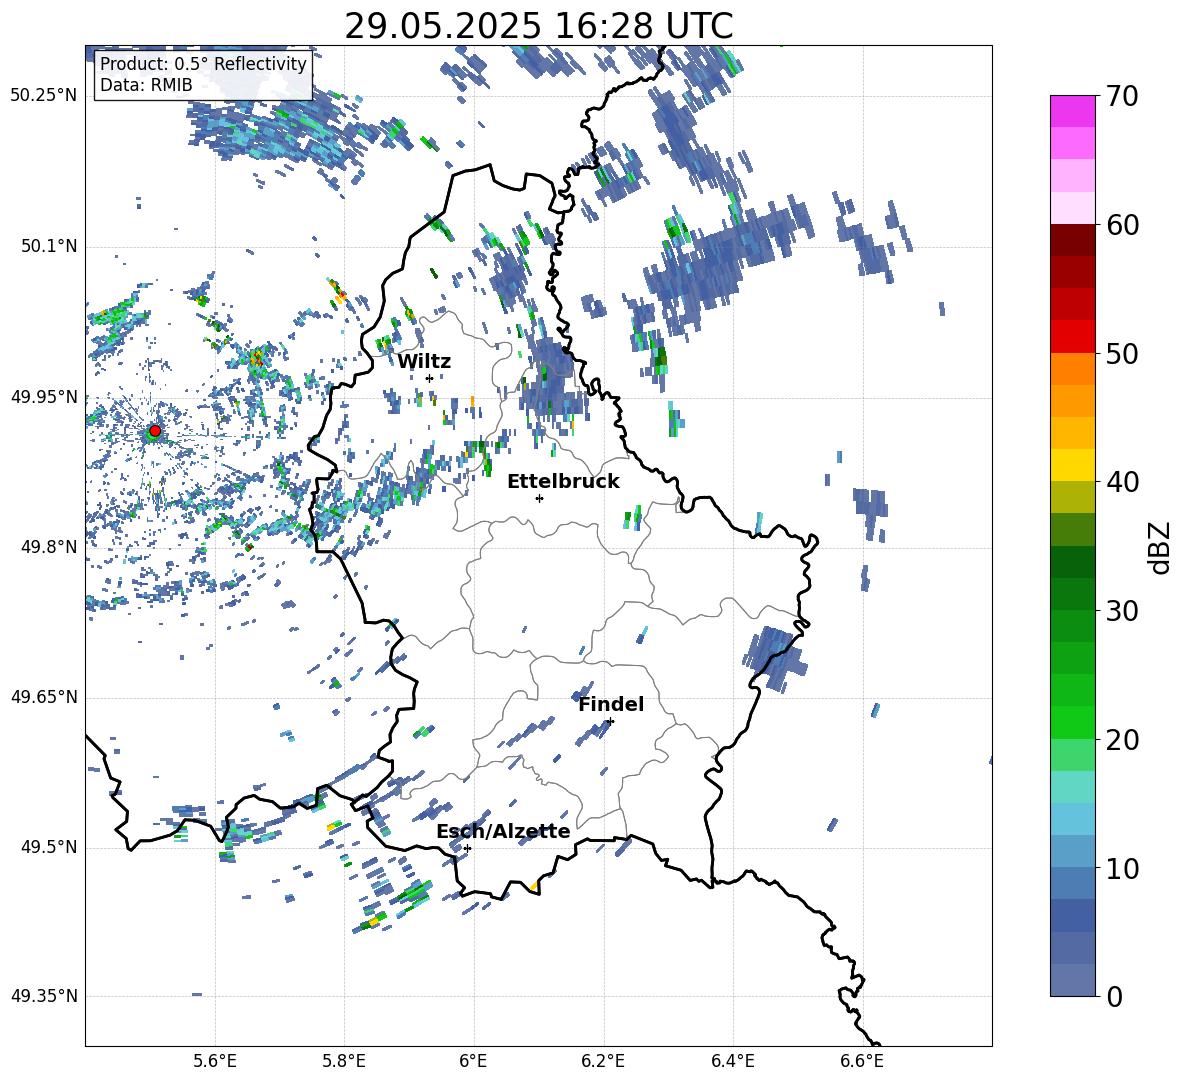Click the 50 colorbar tick label
This screenshot has height=1081, width=1184.
click(1121, 353)
